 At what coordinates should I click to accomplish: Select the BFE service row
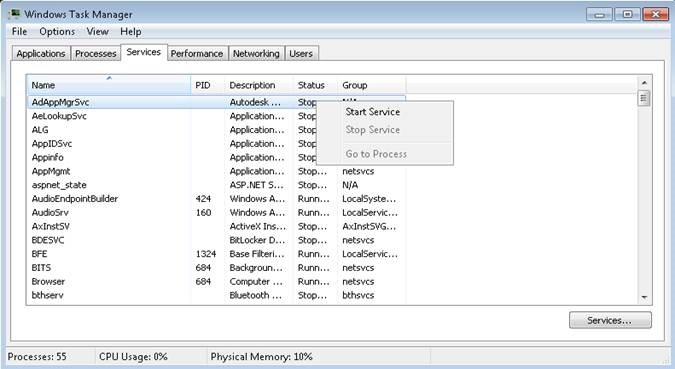(216, 254)
